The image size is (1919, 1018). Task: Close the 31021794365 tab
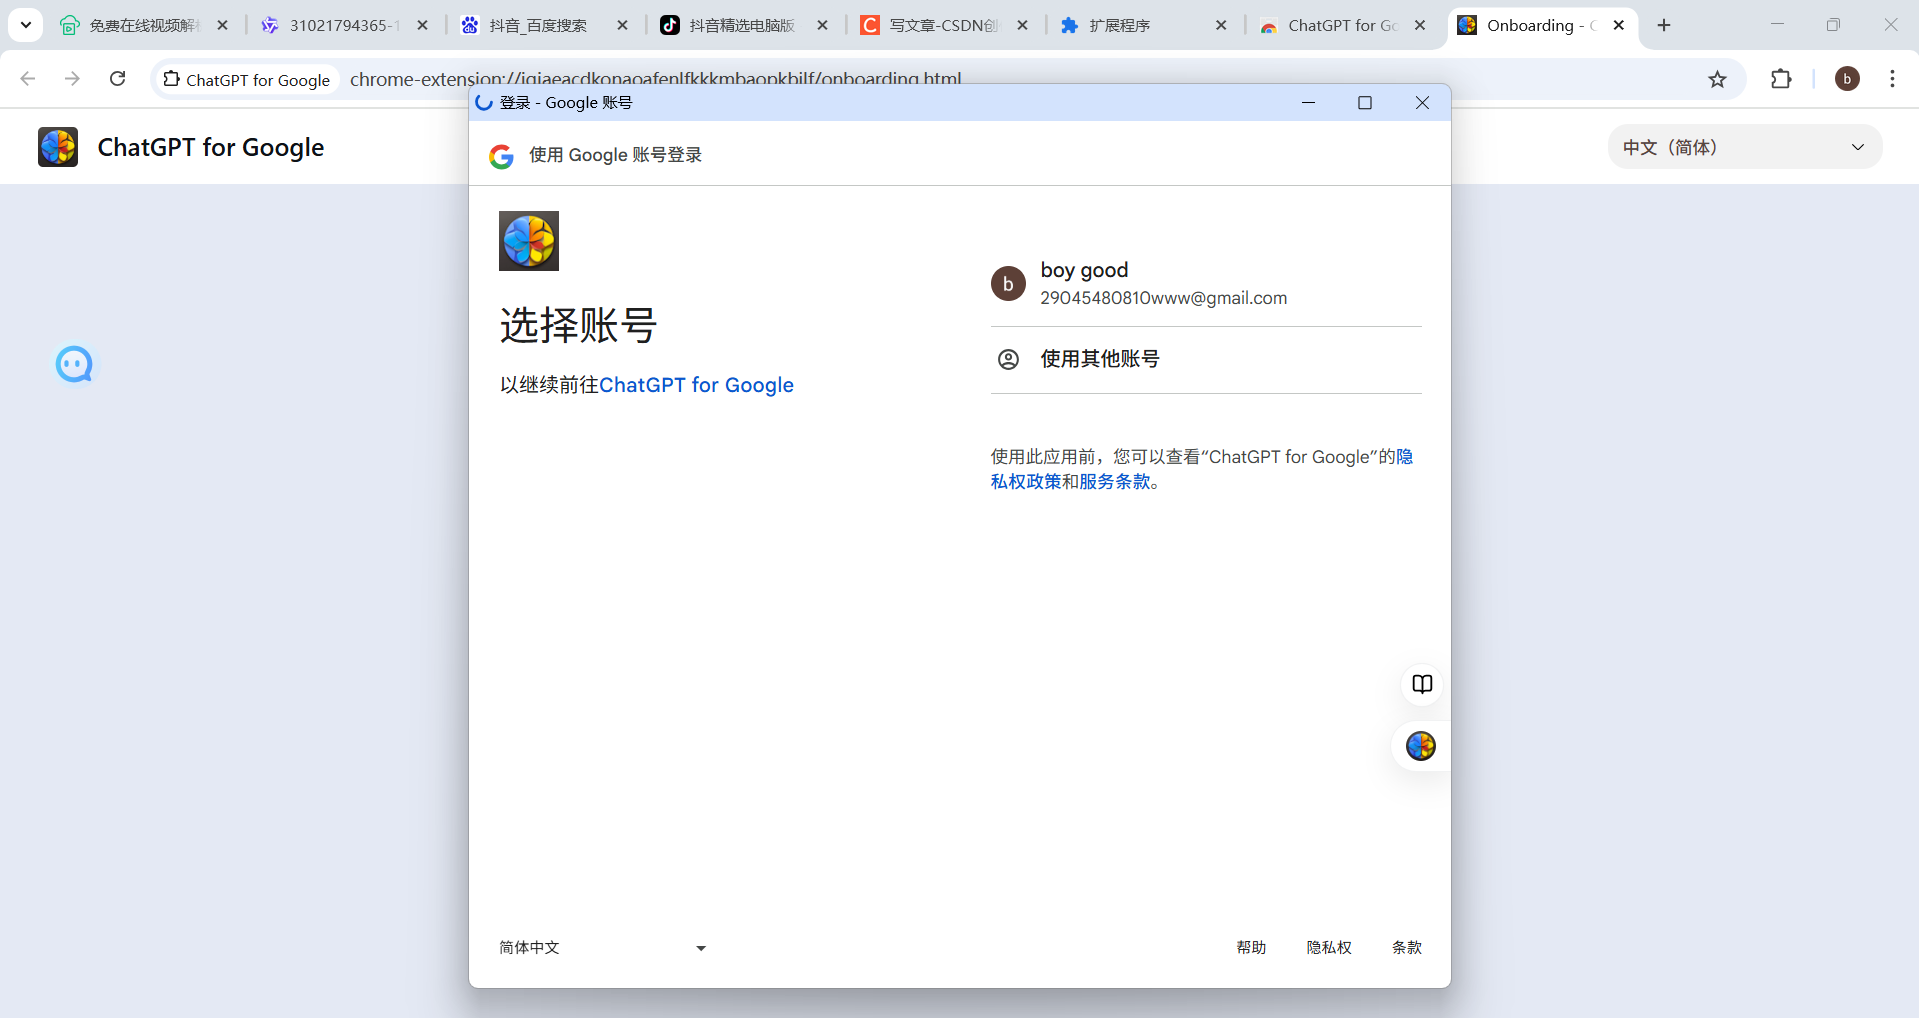(422, 25)
